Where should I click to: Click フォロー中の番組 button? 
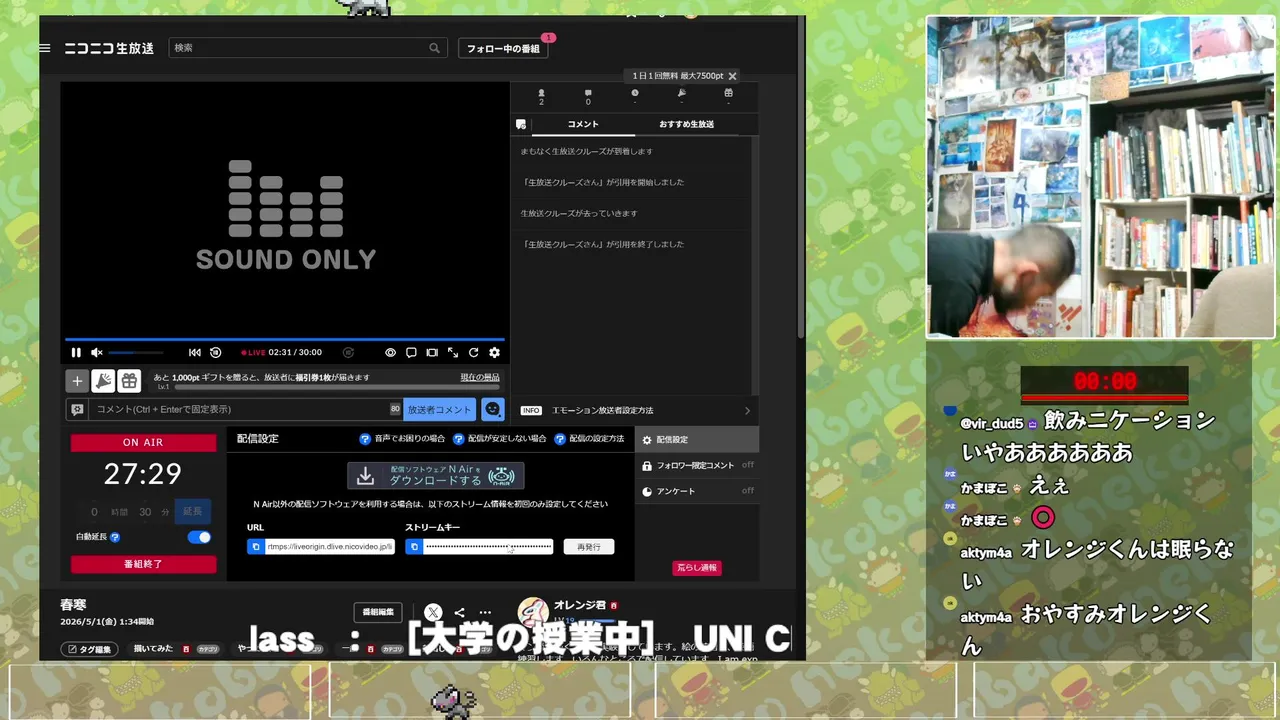pyautogui.click(x=503, y=48)
